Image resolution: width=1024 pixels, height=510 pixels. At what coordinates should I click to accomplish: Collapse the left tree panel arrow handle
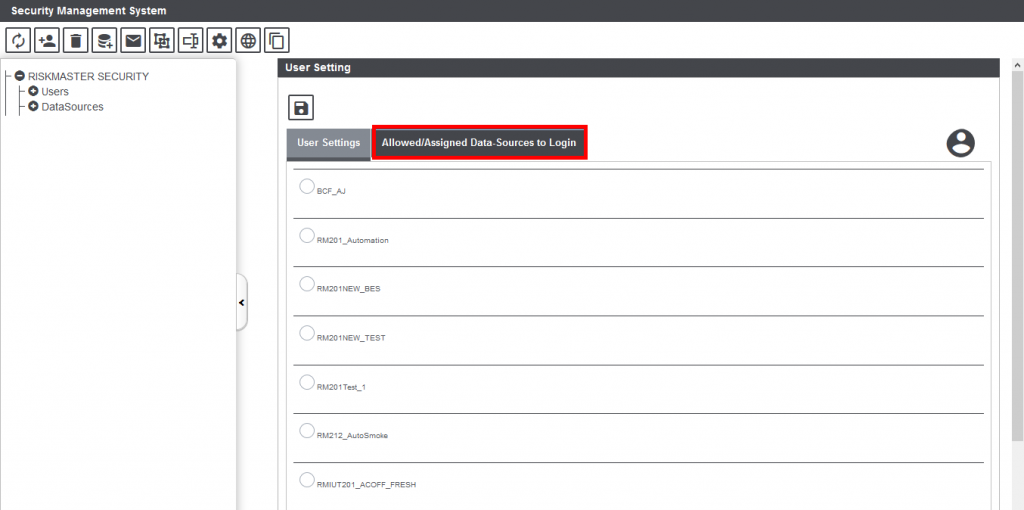point(242,302)
